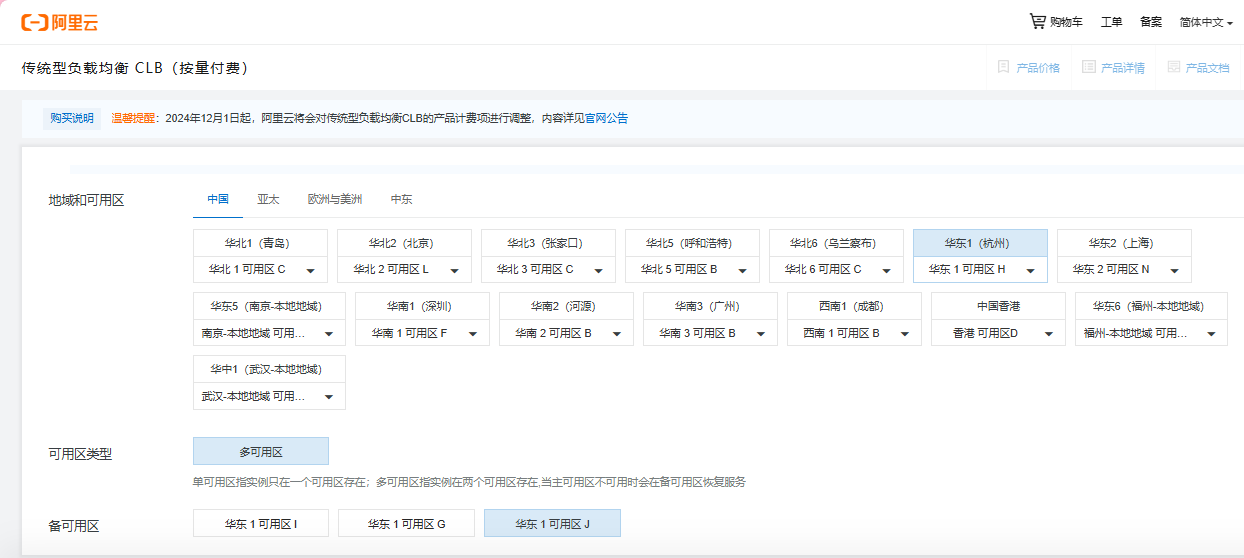
Task: Click the Alibaba Cloud logo
Action: point(59,22)
